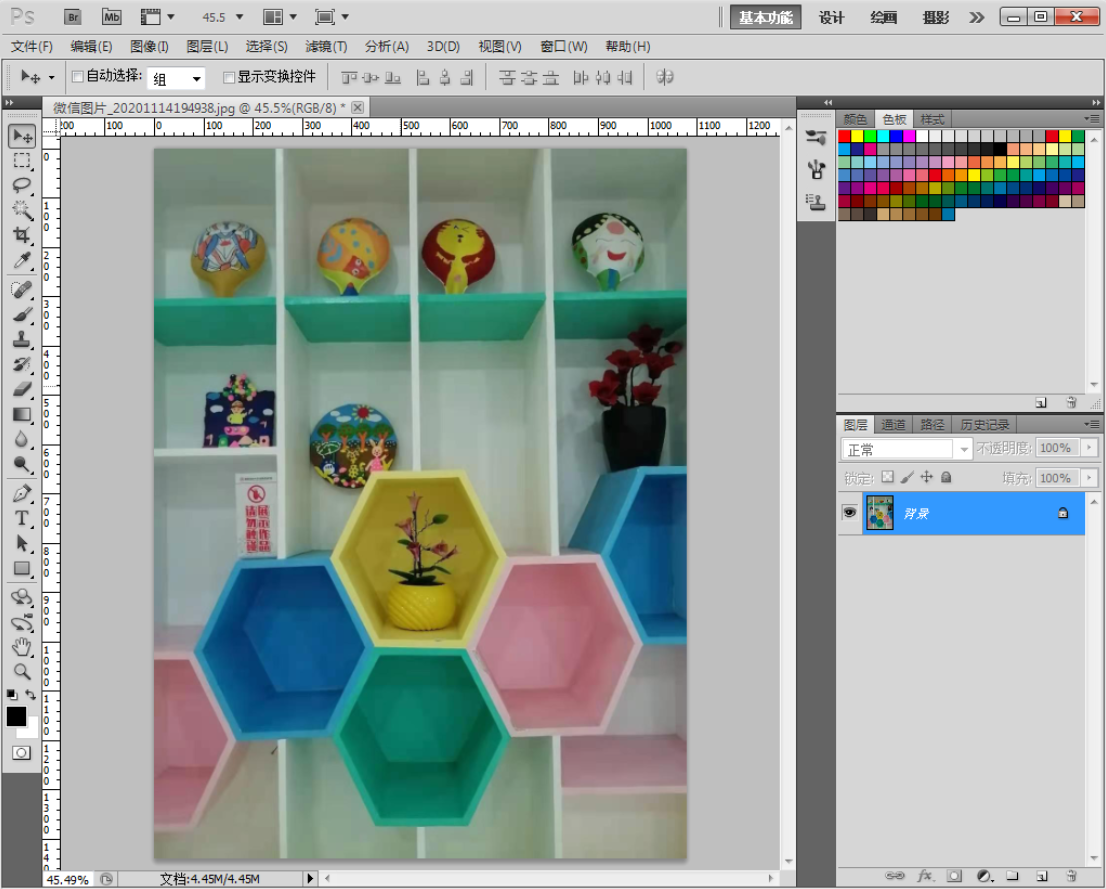Open the screen mode dropdown
1106x889 pixels.
345,17
